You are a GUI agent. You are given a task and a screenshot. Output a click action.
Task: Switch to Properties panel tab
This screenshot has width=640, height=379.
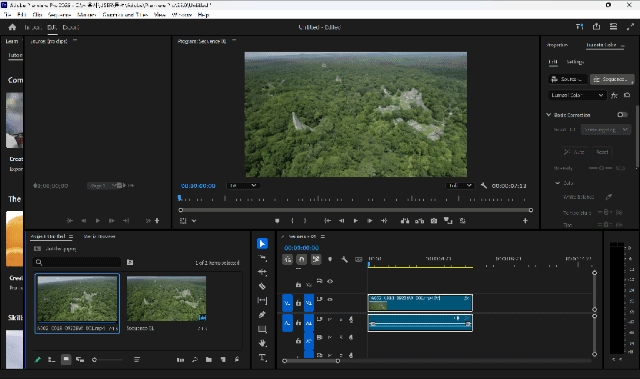tap(557, 45)
